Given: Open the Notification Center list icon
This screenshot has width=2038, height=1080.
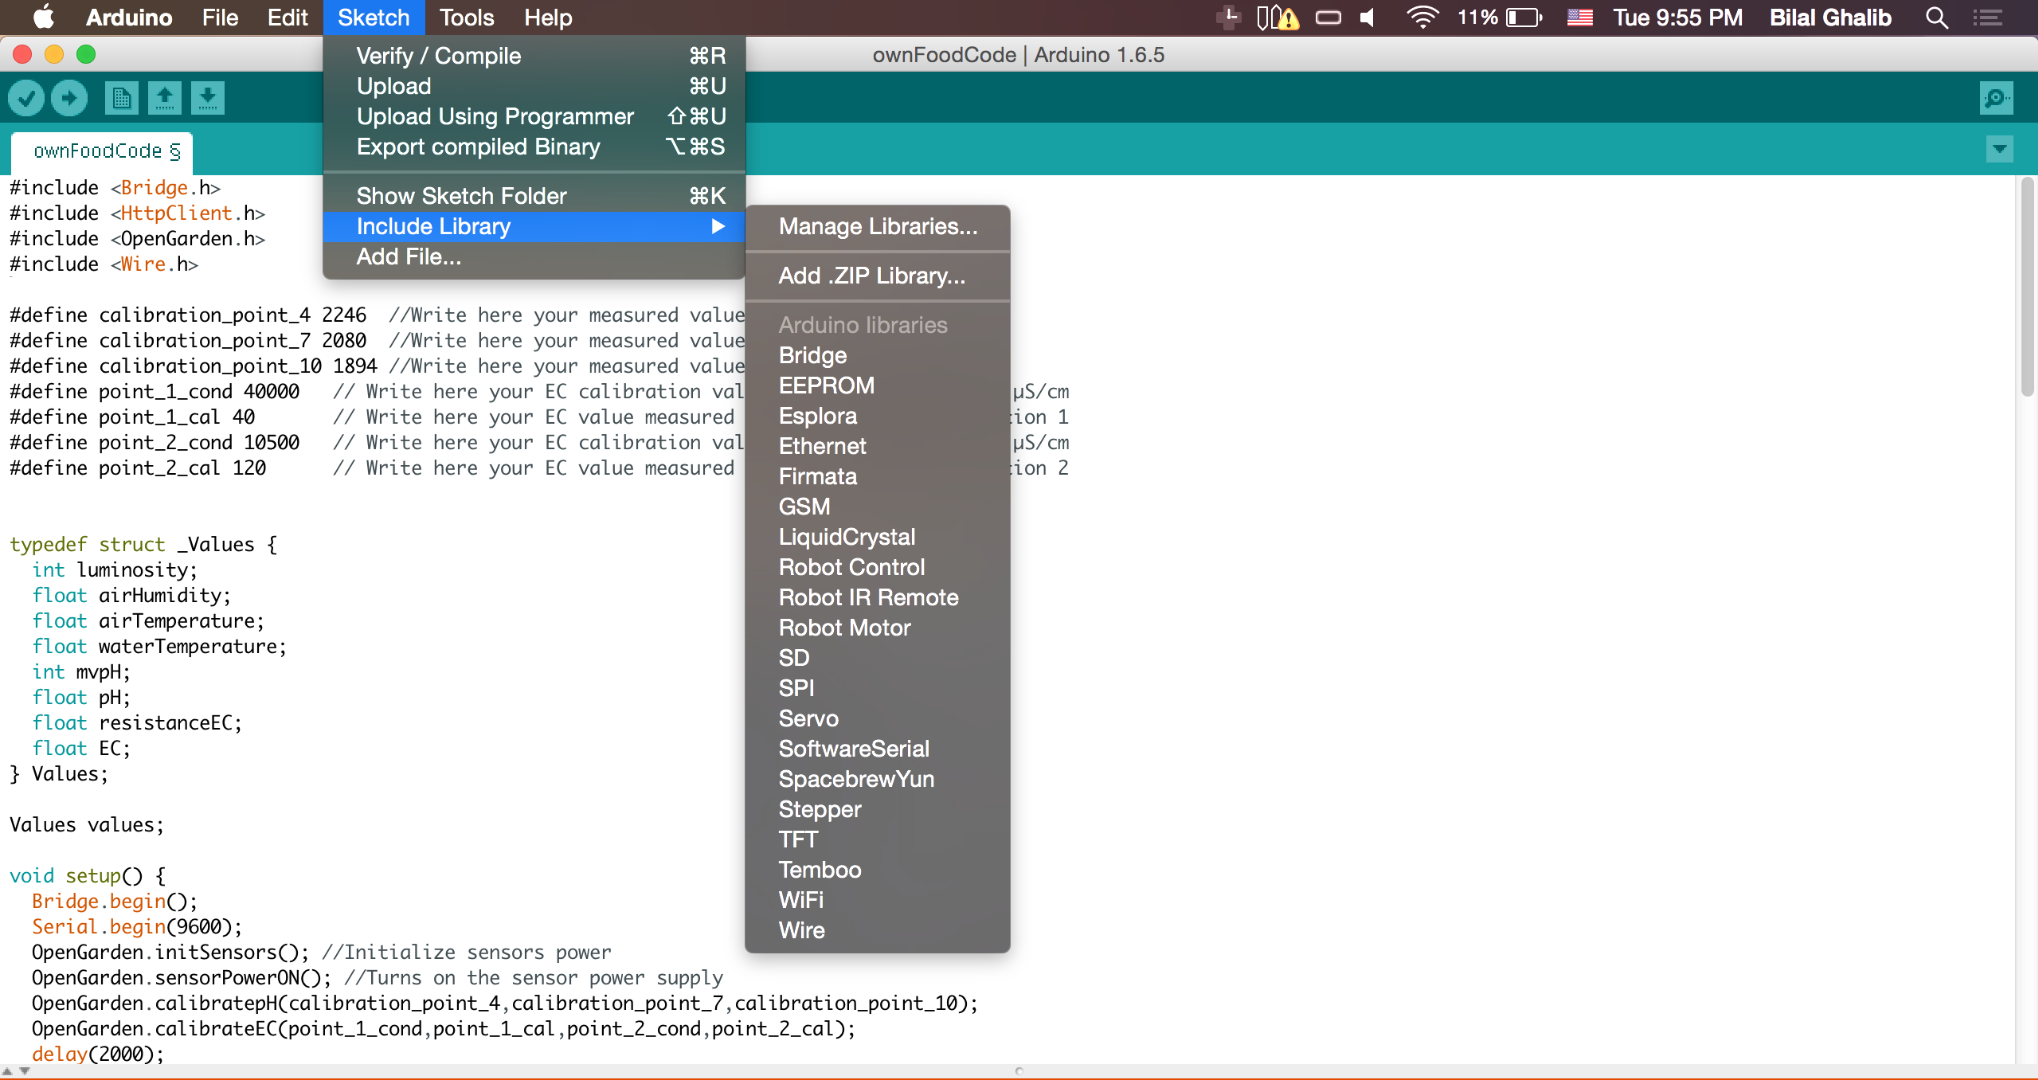Looking at the screenshot, I should (x=1987, y=17).
